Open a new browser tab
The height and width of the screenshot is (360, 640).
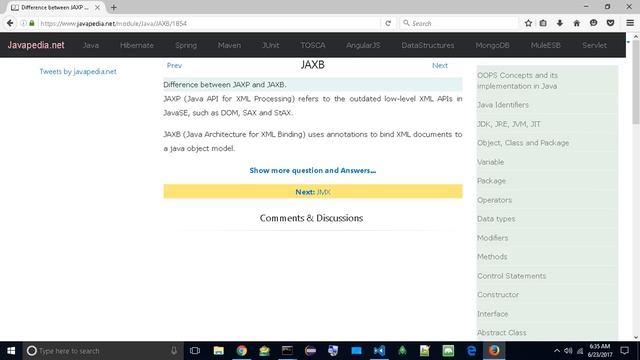[113, 7]
